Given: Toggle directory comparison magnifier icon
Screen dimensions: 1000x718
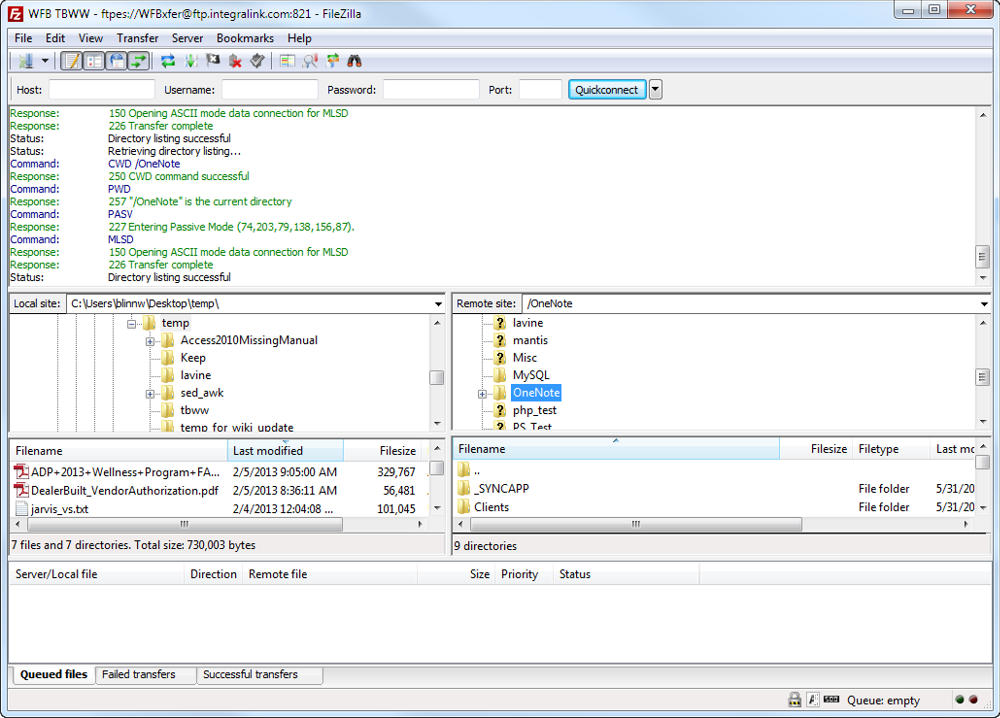Looking at the screenshot, I should tap(311, 61).
